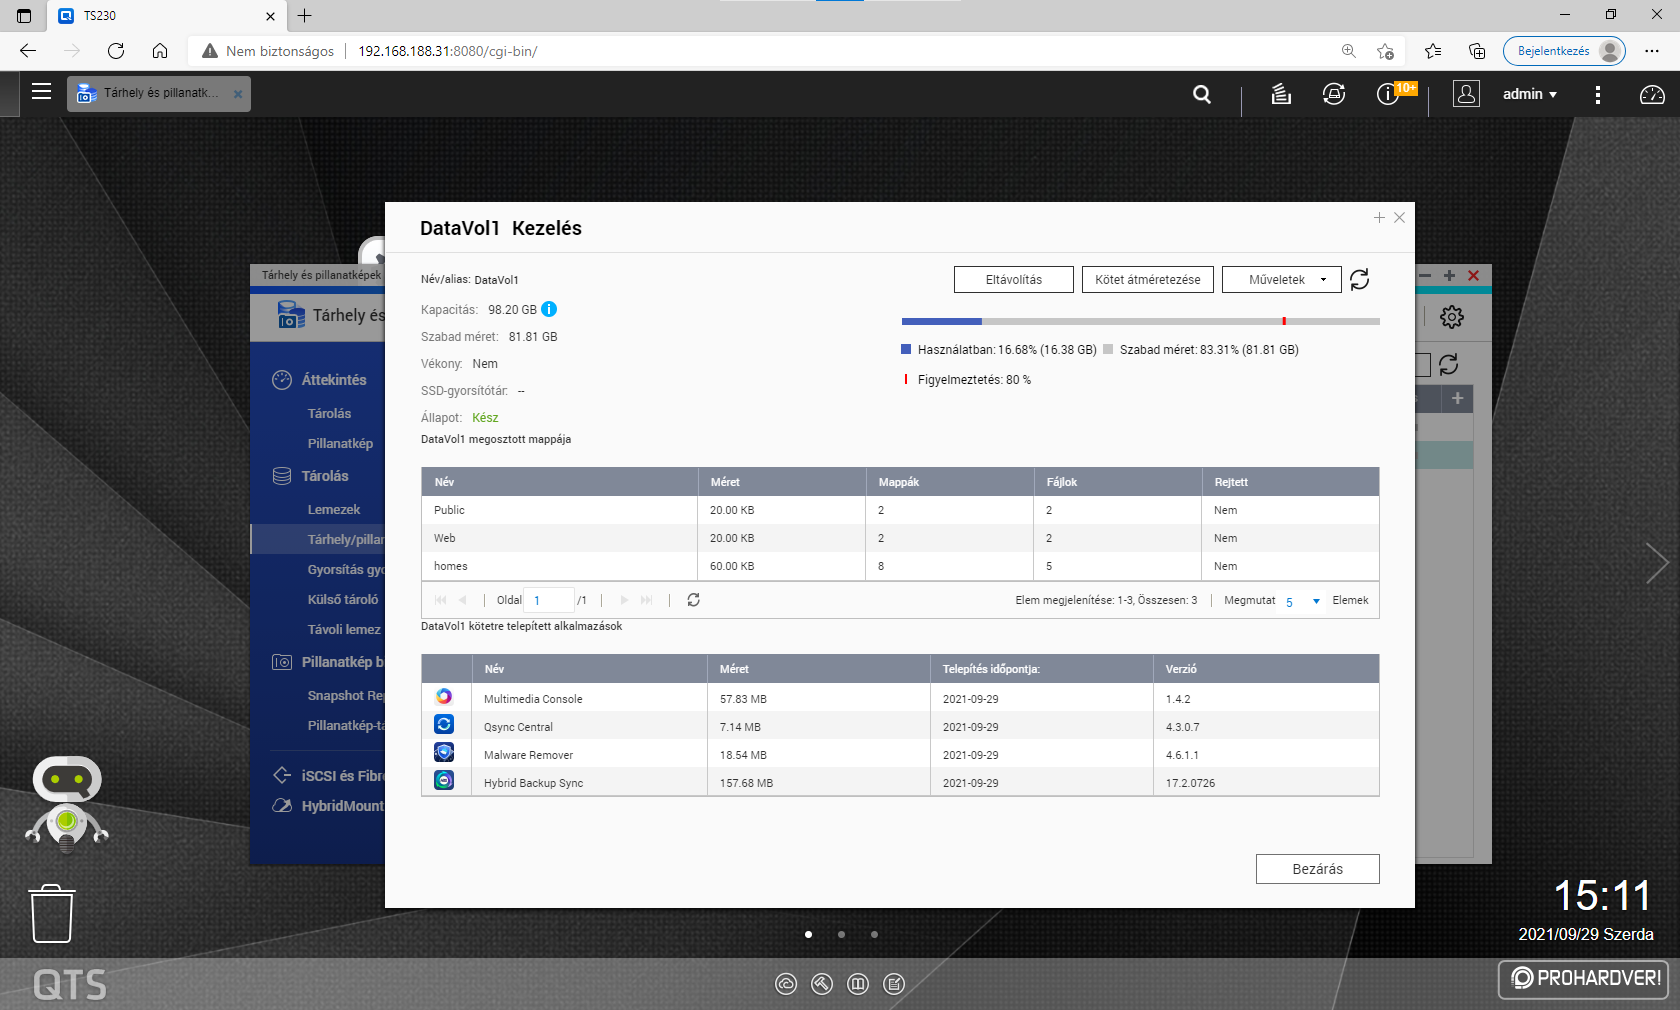Open the dashboard gauge icon
The height and width of the screenshot is (1010, 1680).
tap(1652, 94)
